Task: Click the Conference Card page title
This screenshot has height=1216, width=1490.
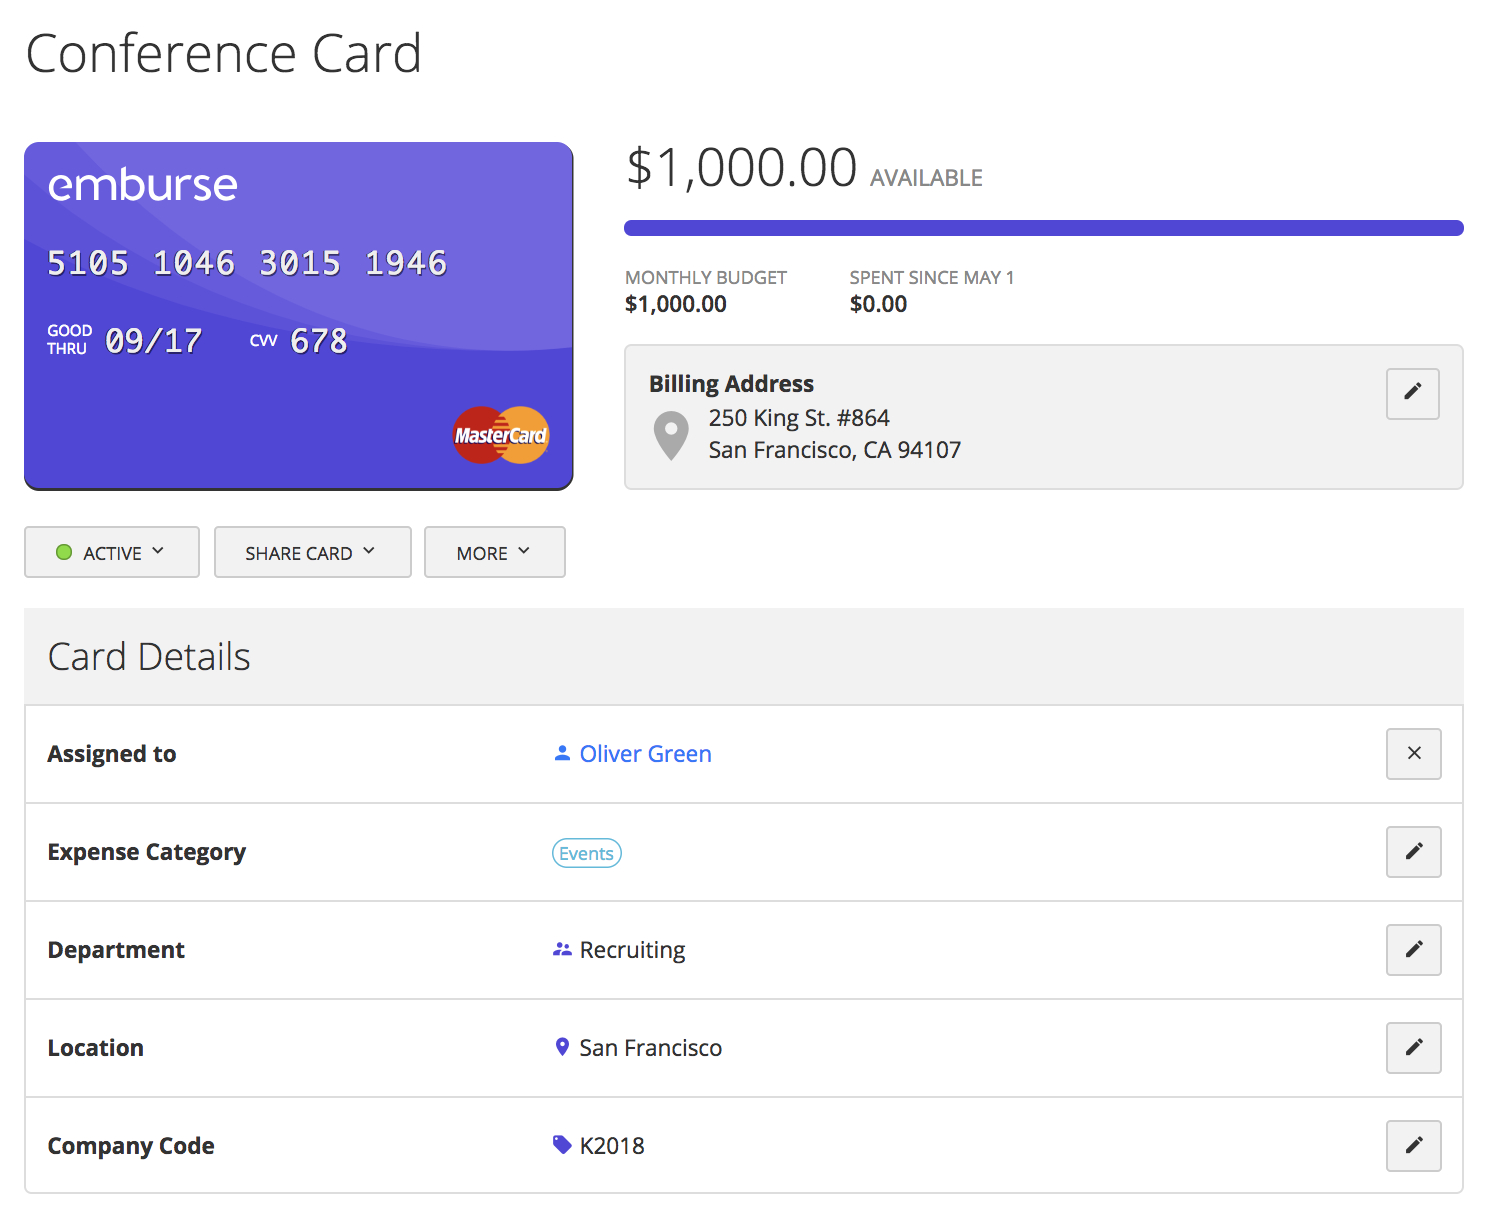Action: tap(224, 53)
